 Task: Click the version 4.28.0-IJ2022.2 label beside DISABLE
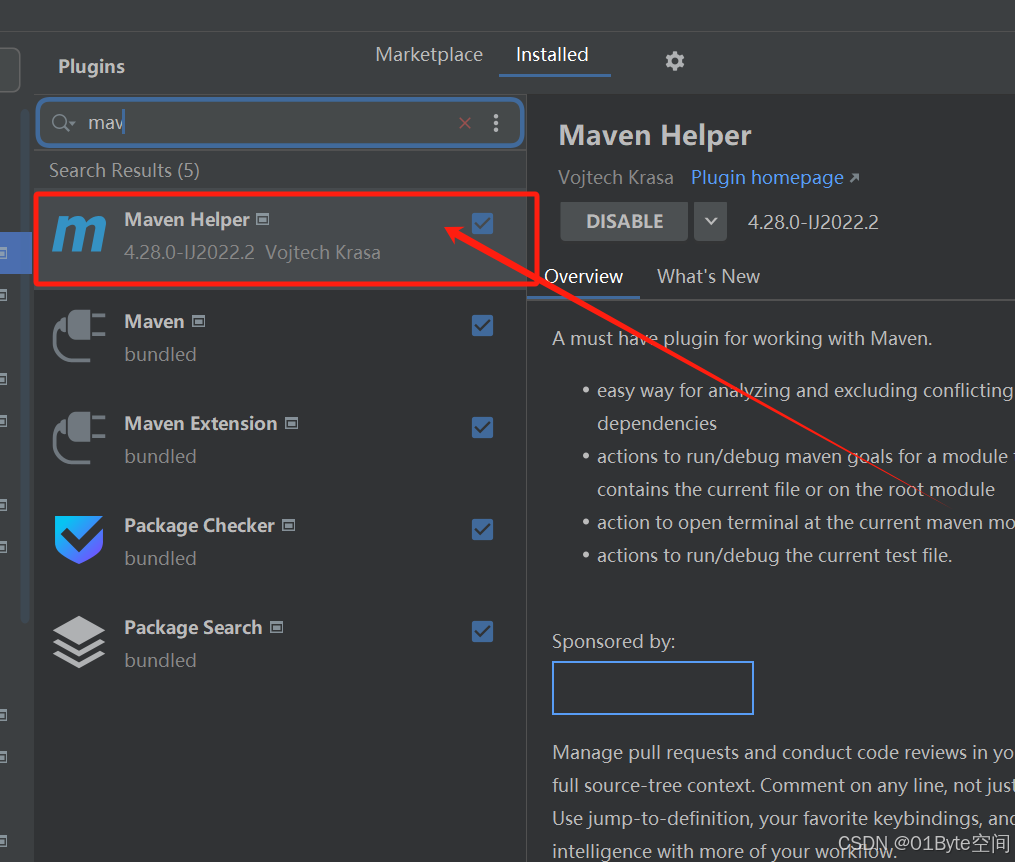(813, 222)
